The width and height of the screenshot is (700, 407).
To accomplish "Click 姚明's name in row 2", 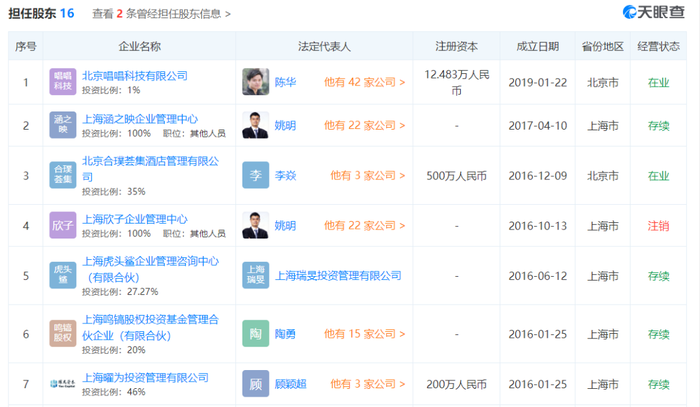I will coord(285,125).
